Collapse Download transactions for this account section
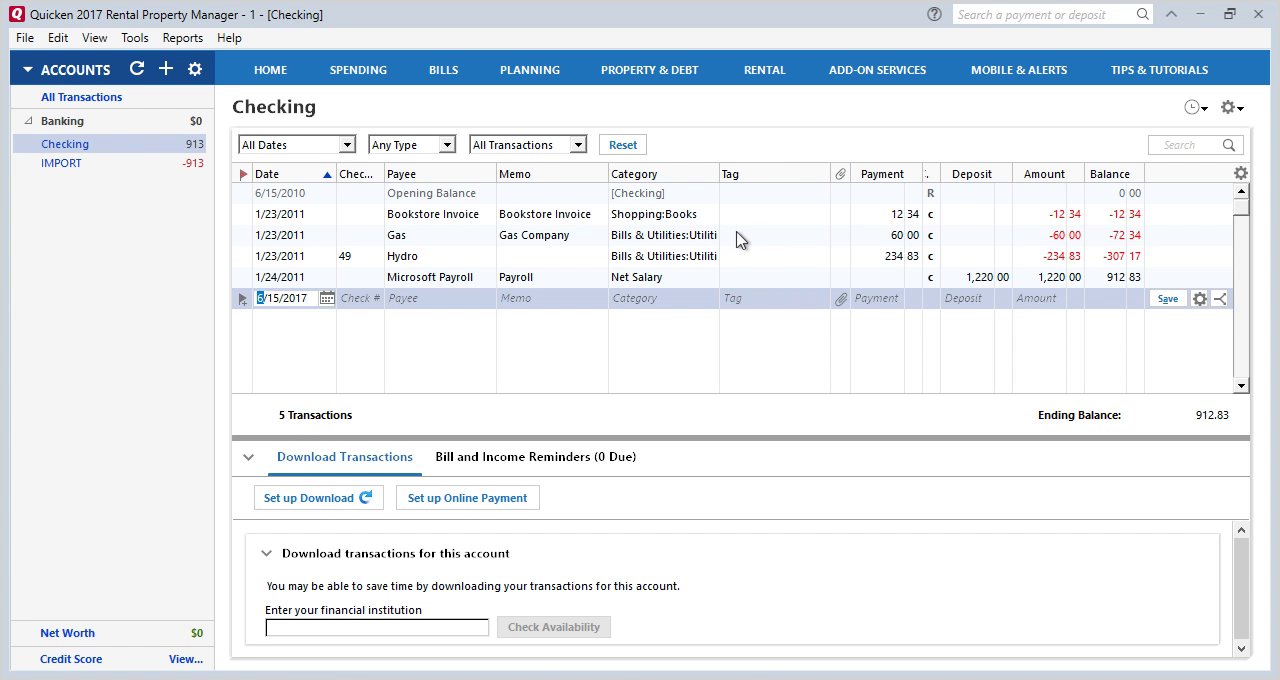This screenshot has height=680, width=1280. point(266,553)
